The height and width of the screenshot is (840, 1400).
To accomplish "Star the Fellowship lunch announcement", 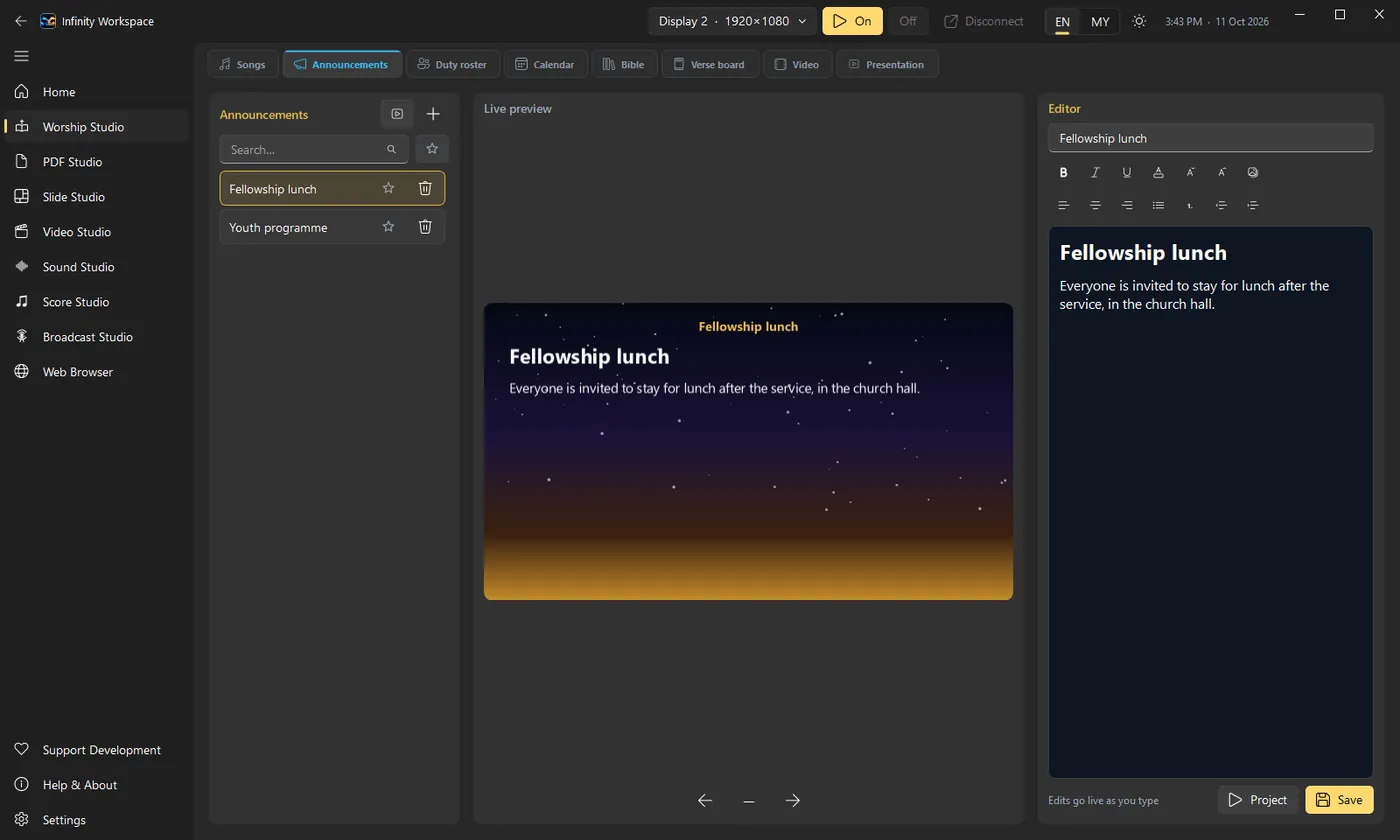I will 389,188.
